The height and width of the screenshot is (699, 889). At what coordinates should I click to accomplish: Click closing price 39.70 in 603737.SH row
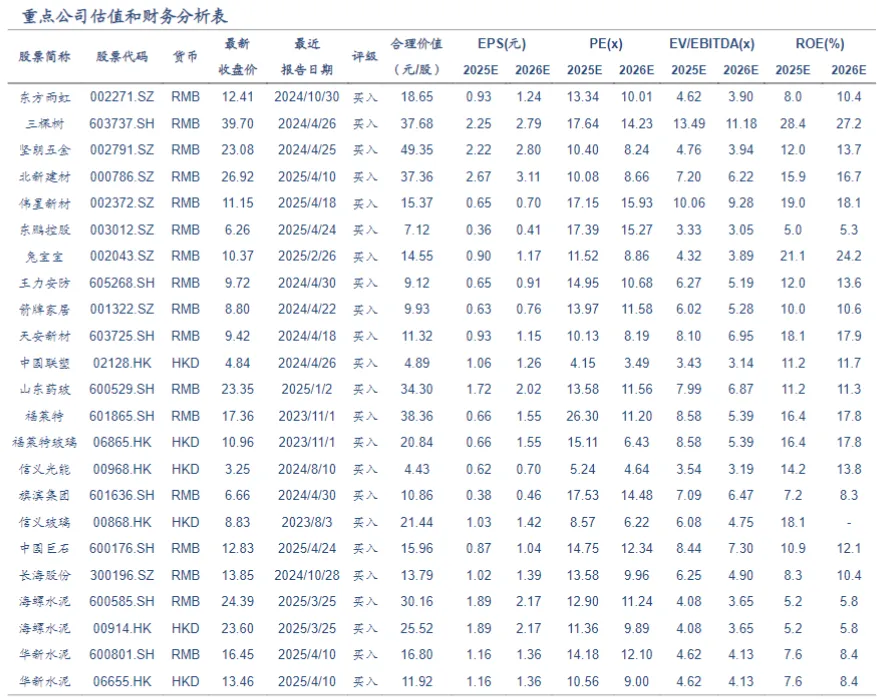[x=238, y=124]
